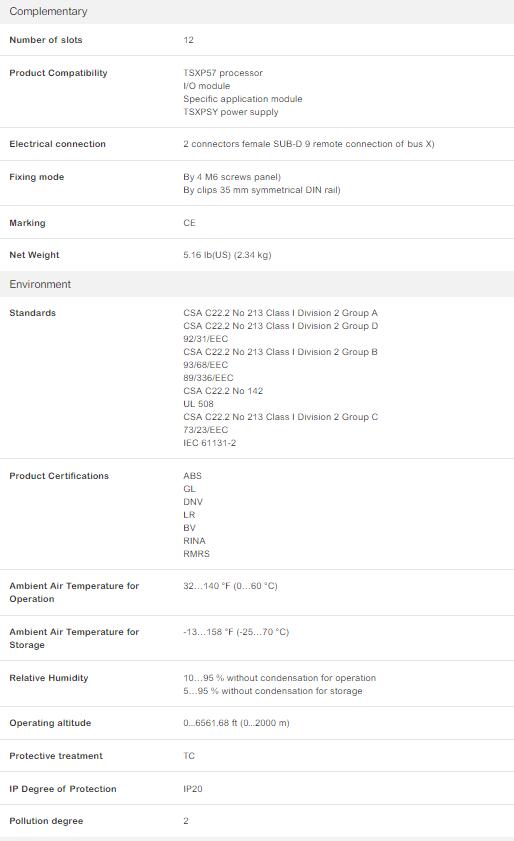Click the Fixing mode label
Image resolution: width=514 pixels, height=841 pixels.
point(36,177)
